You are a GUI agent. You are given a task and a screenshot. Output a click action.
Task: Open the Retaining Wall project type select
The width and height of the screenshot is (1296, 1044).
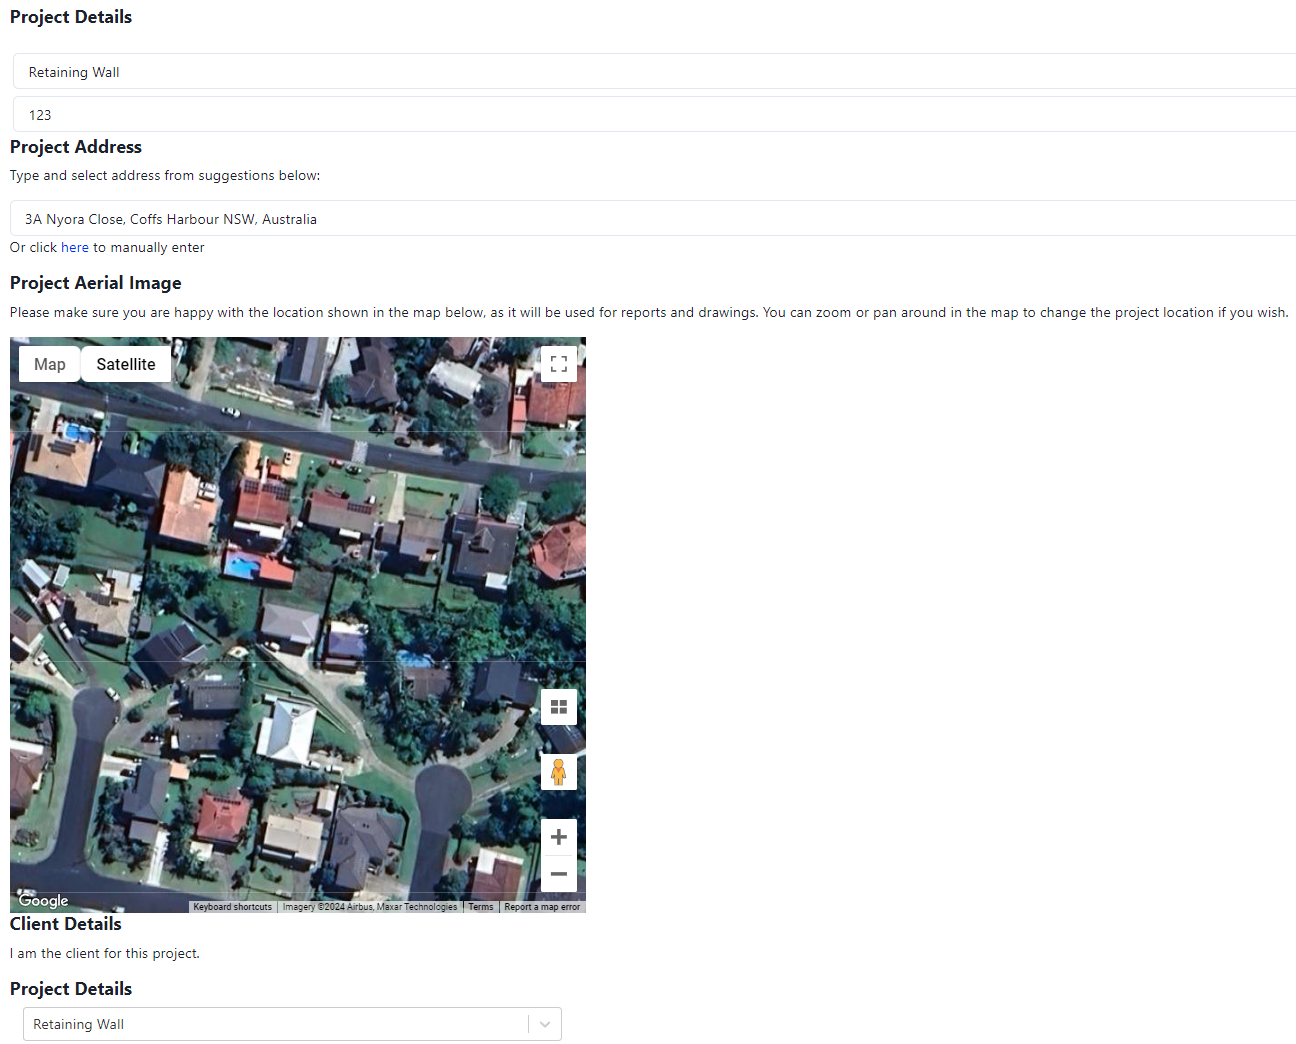(x=270, y=1024)
